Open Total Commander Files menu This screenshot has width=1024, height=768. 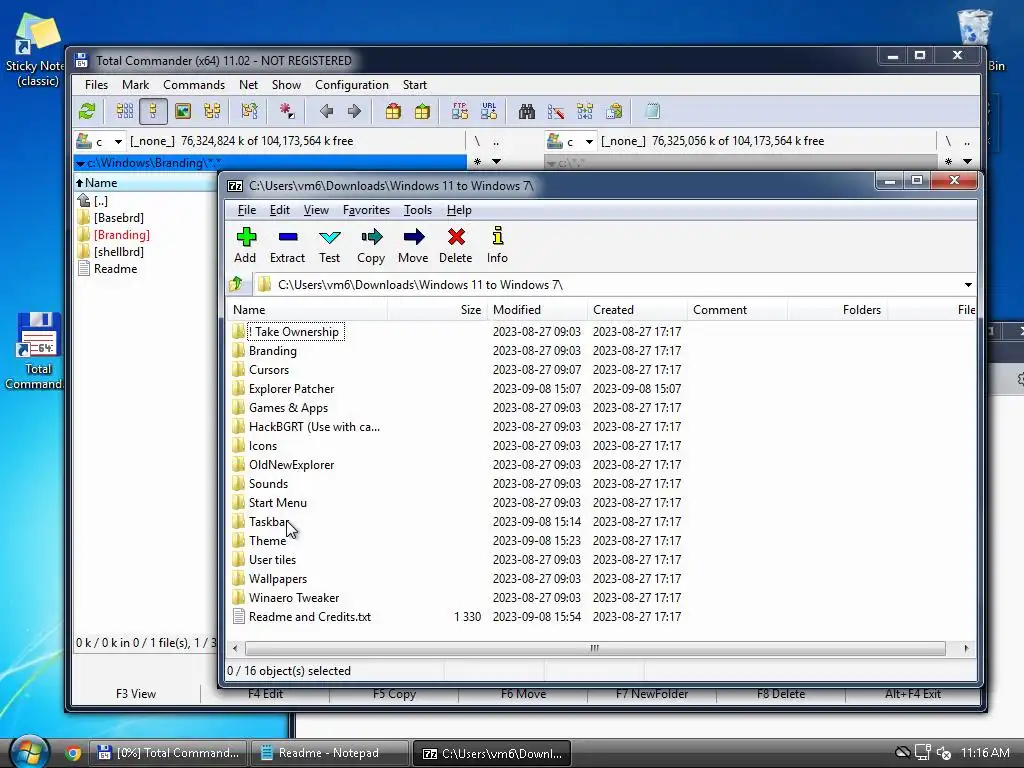(96, 85)
